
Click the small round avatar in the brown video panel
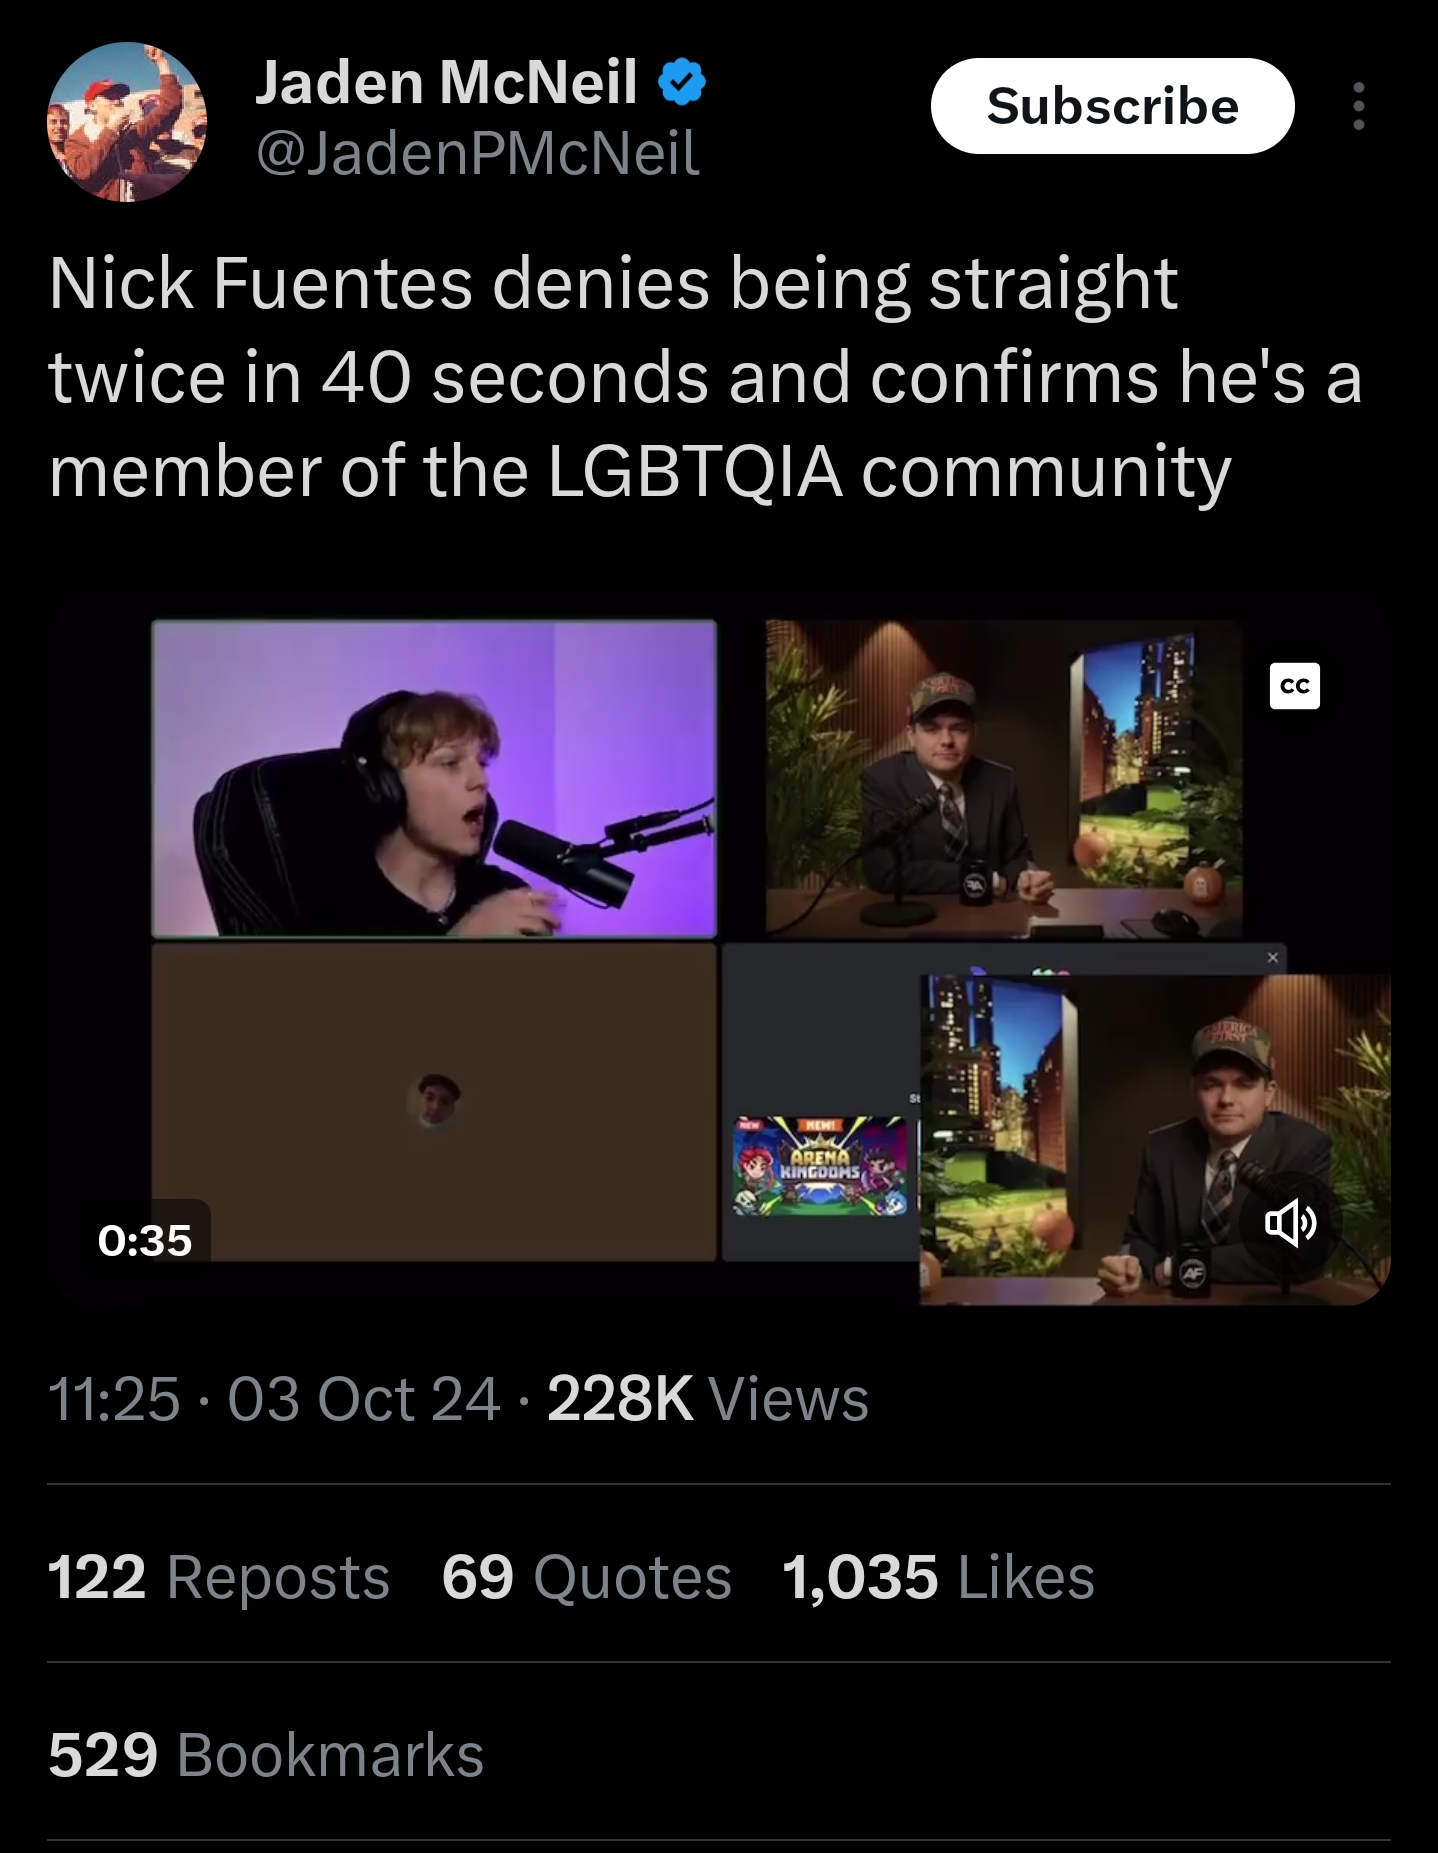tap(435, 1102)
